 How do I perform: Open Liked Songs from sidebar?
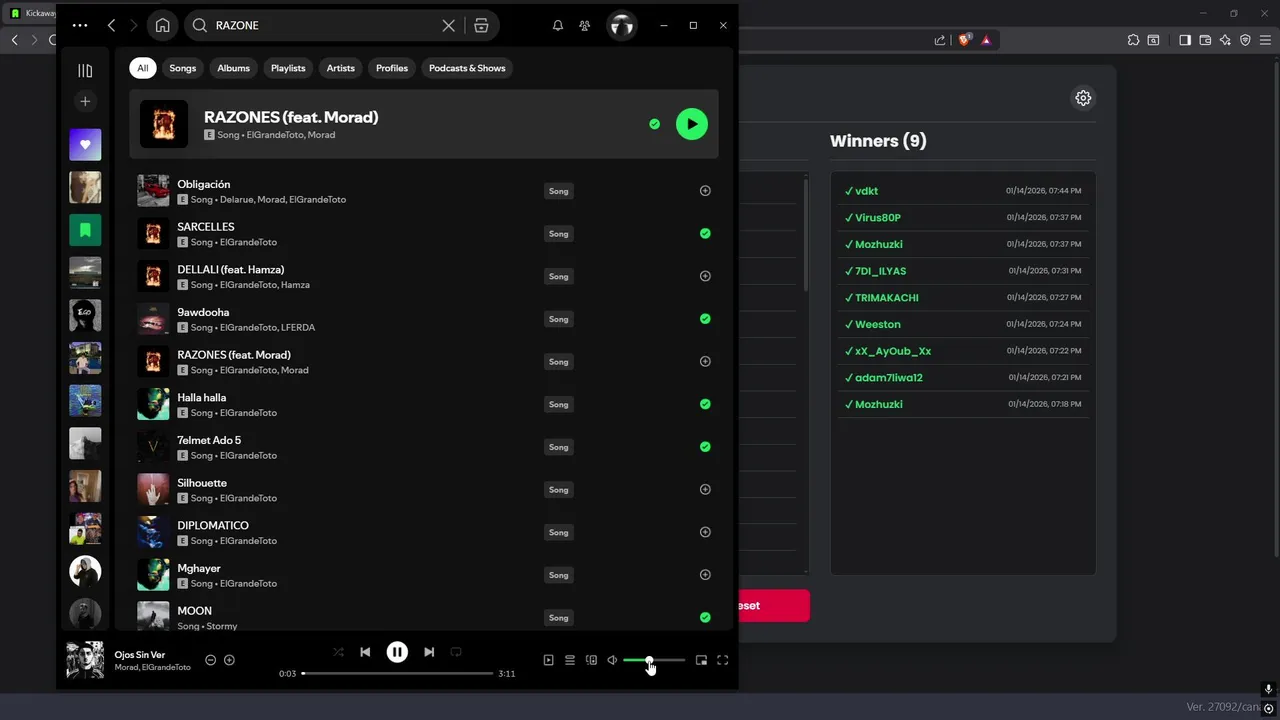[85, 144]
